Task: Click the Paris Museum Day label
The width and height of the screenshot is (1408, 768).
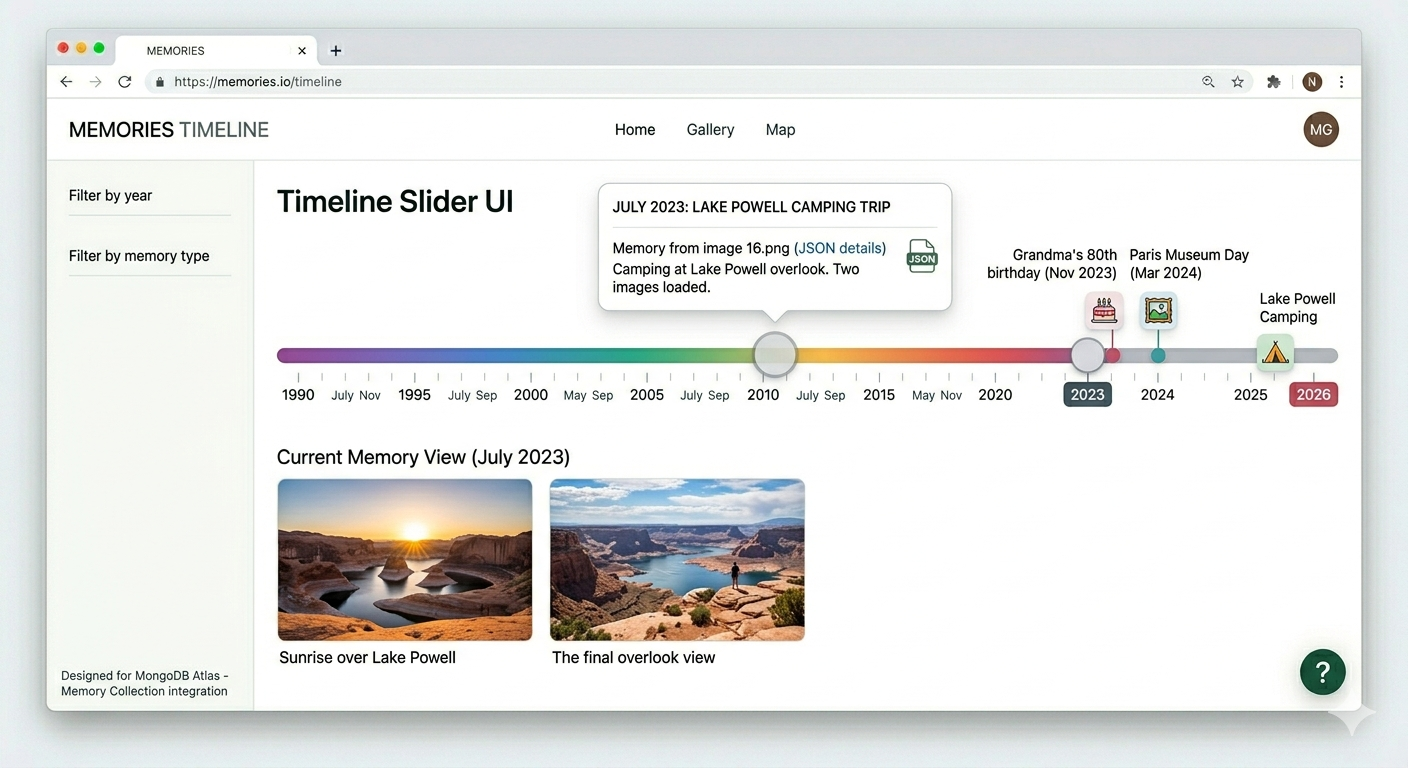Action: point(1189,264)
